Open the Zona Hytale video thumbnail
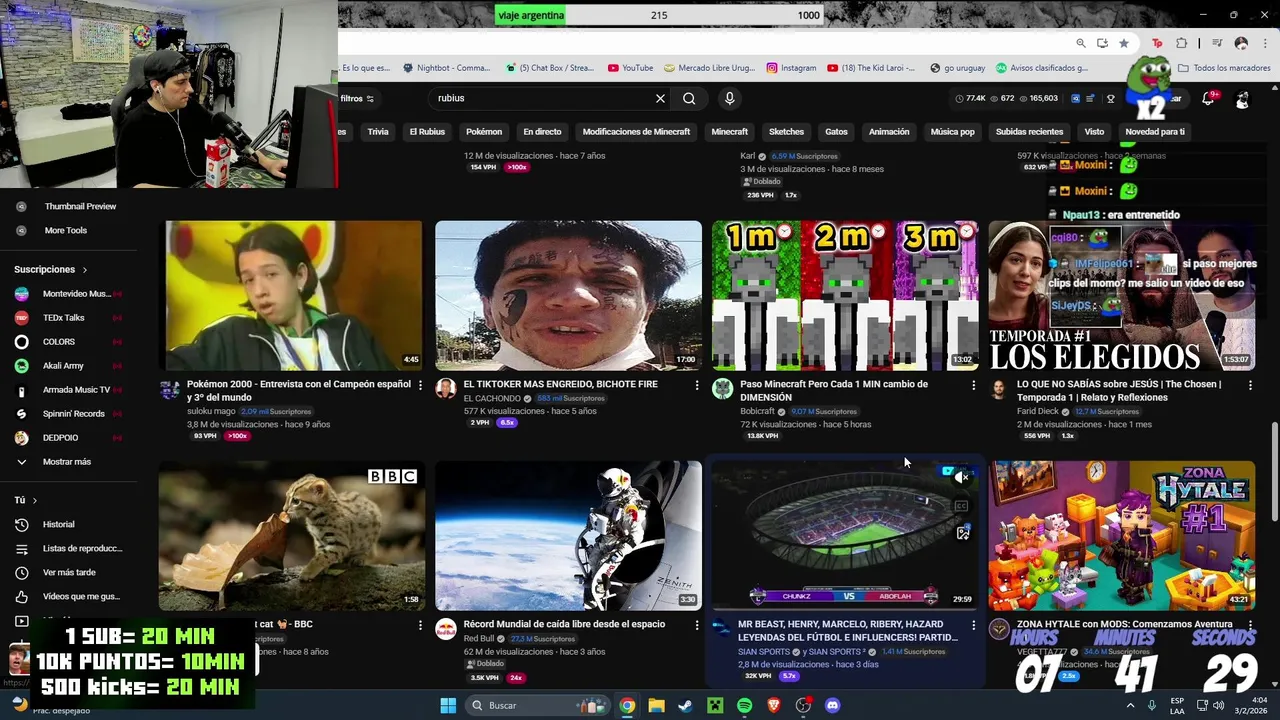1280x720 pixels. [x=1122, y=535]
